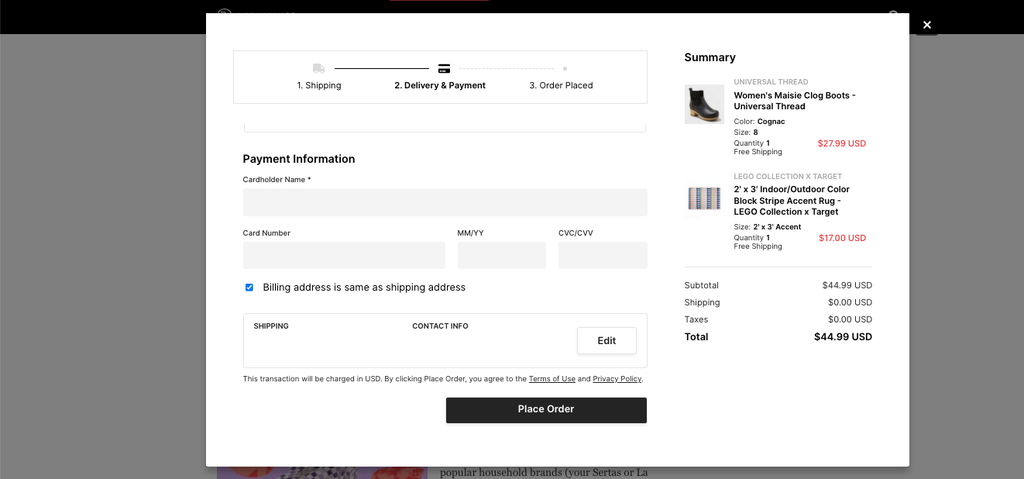Toggle billing address same as shipping checkbox
Image resolution: width=1024 pixels, height=479 pixels.
[249, 287]
